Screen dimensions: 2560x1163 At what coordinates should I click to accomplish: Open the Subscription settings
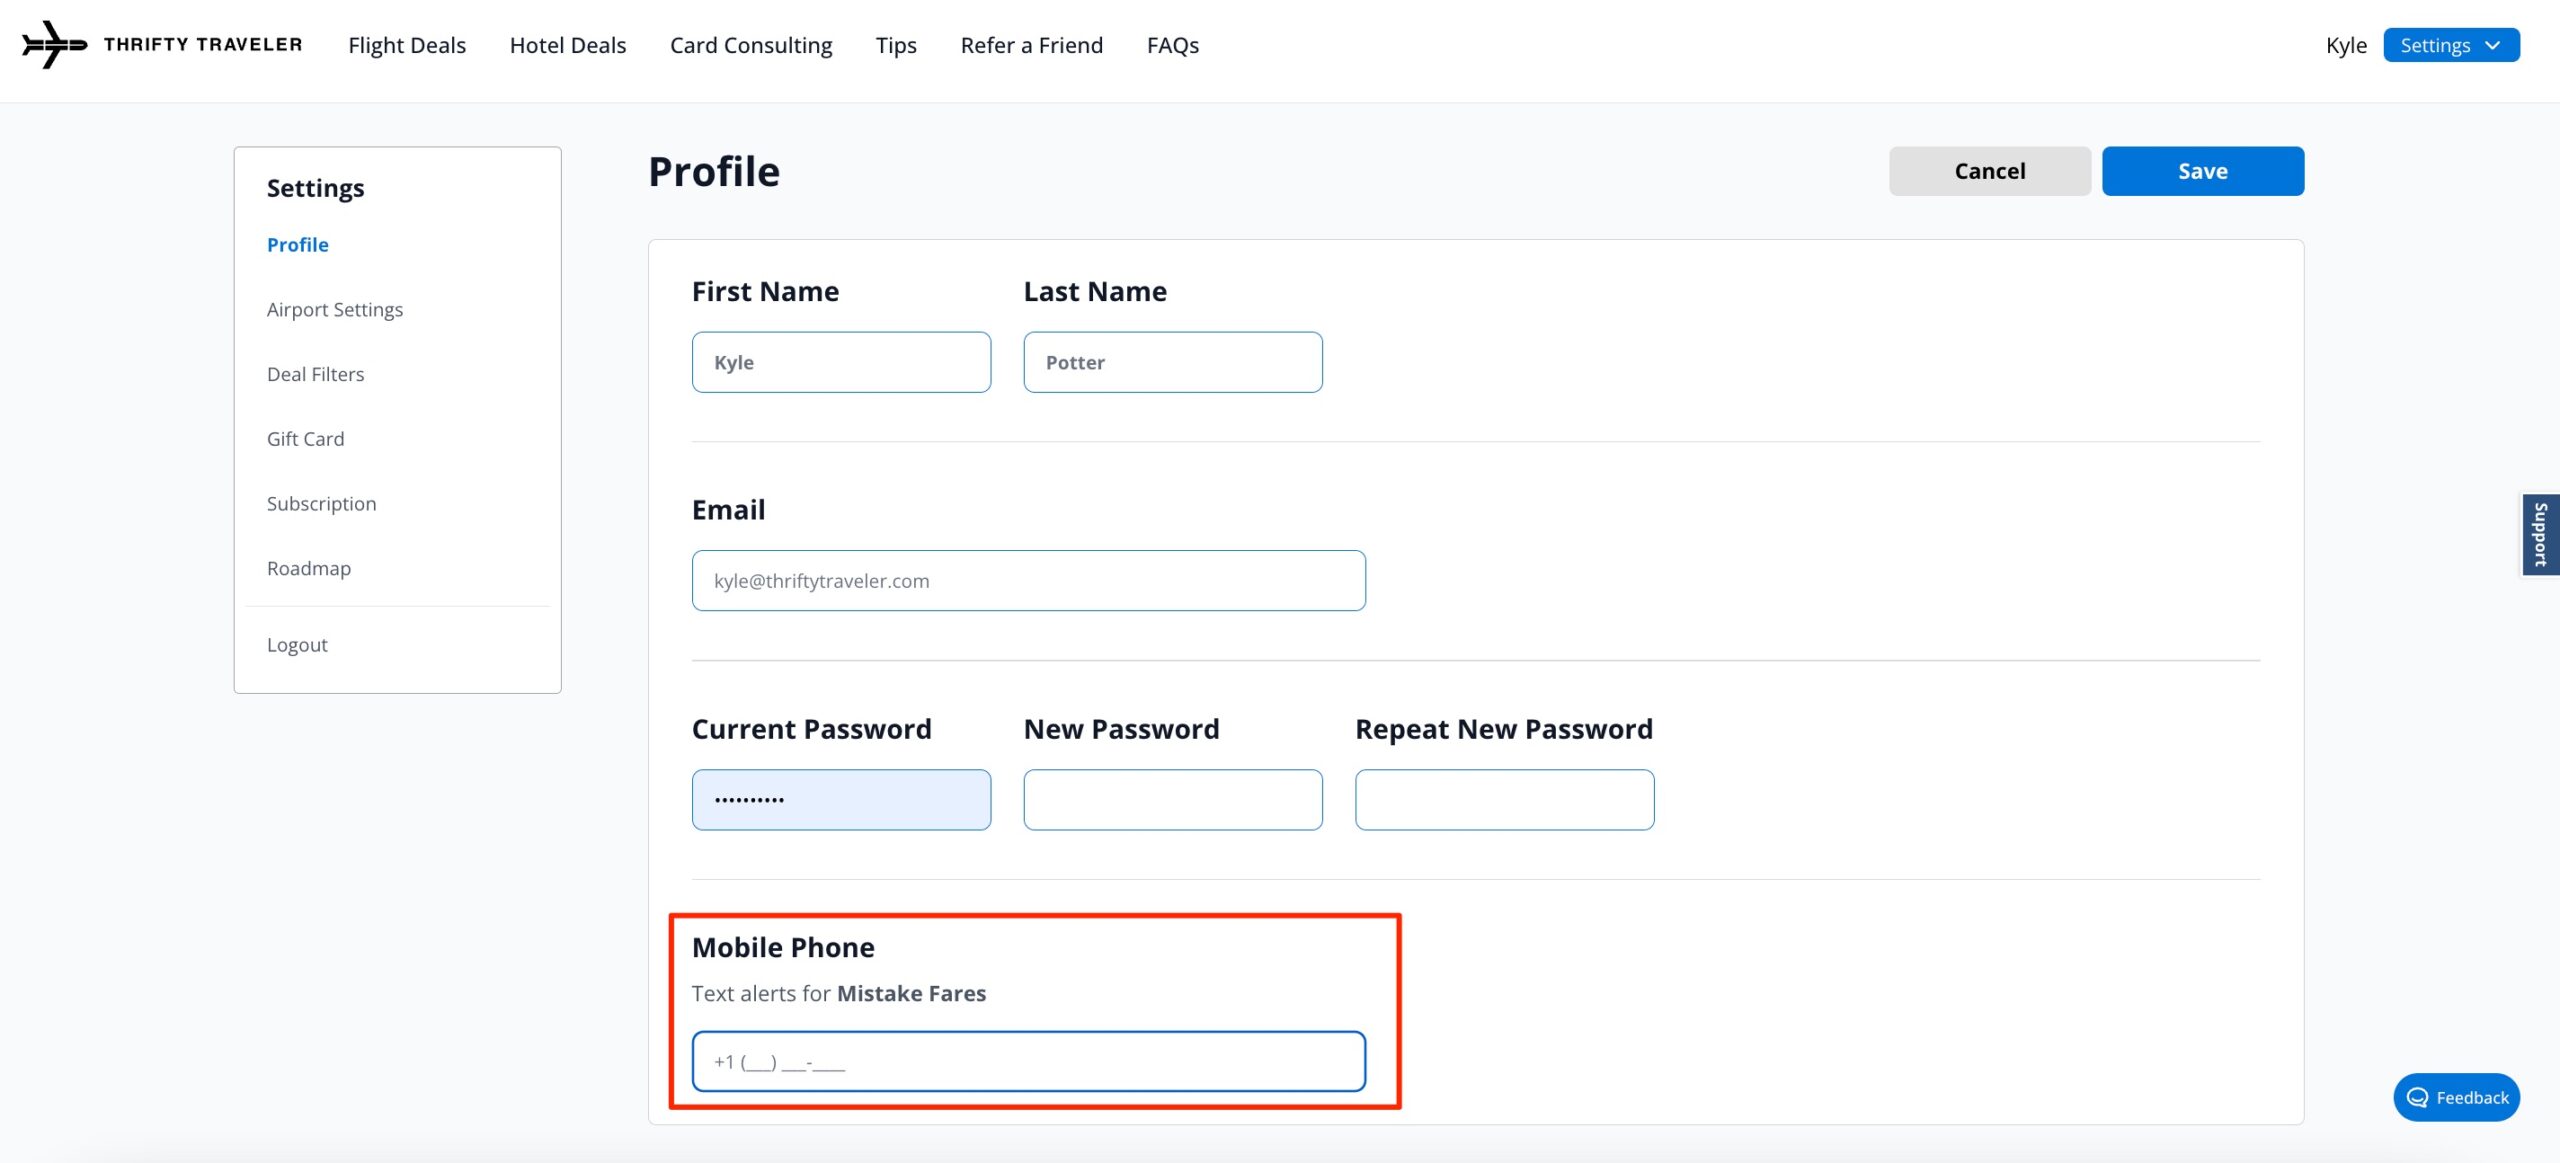tap(321, 503)
